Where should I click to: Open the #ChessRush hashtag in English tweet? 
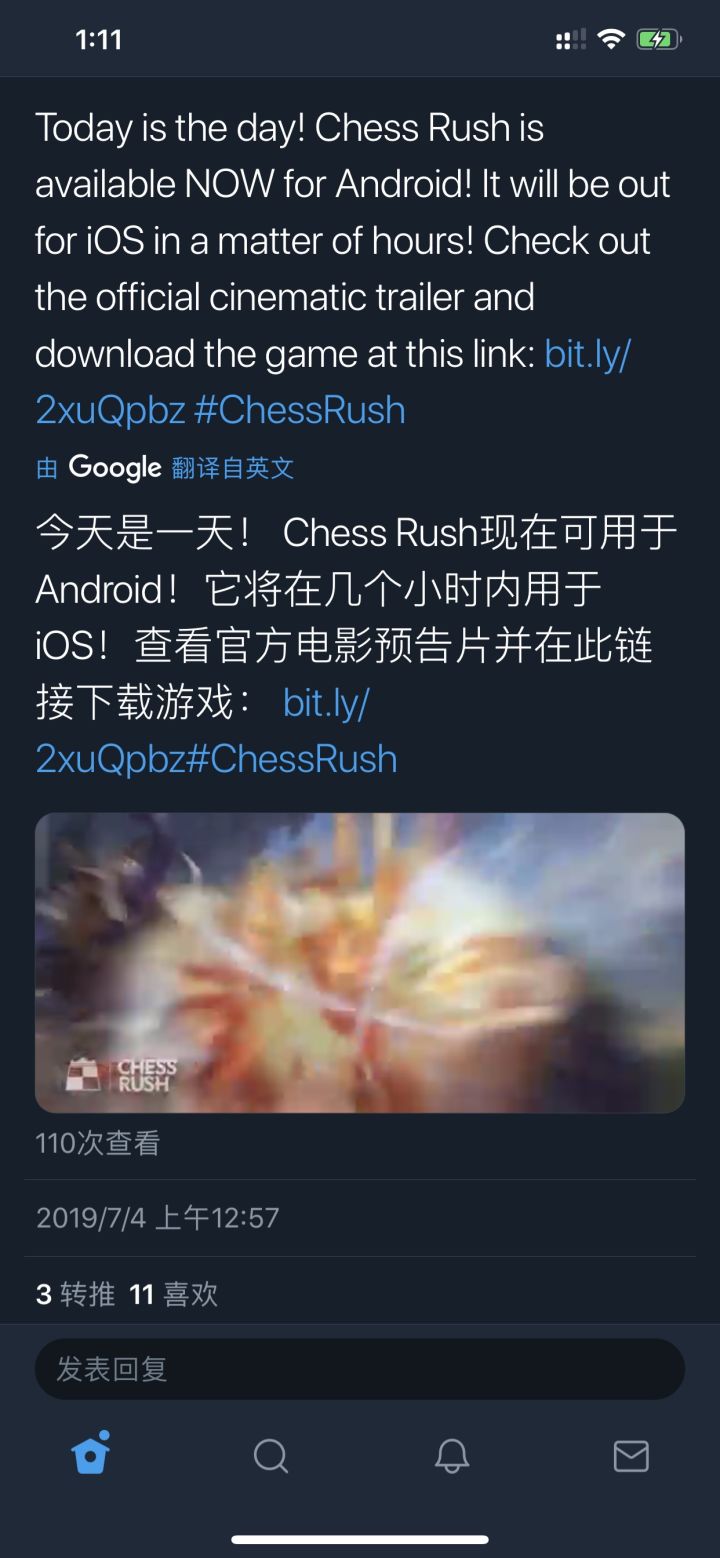(300, 410)
